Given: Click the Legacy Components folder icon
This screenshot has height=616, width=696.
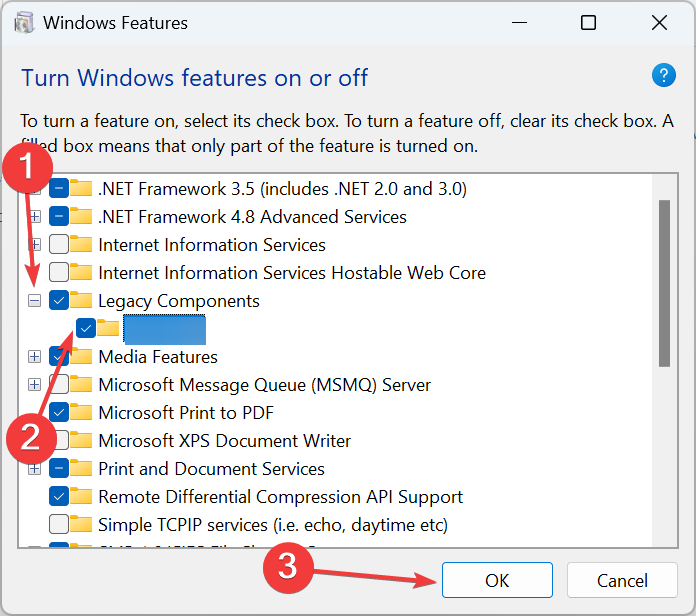Looking at the screenshot, I should coord(83,301).
